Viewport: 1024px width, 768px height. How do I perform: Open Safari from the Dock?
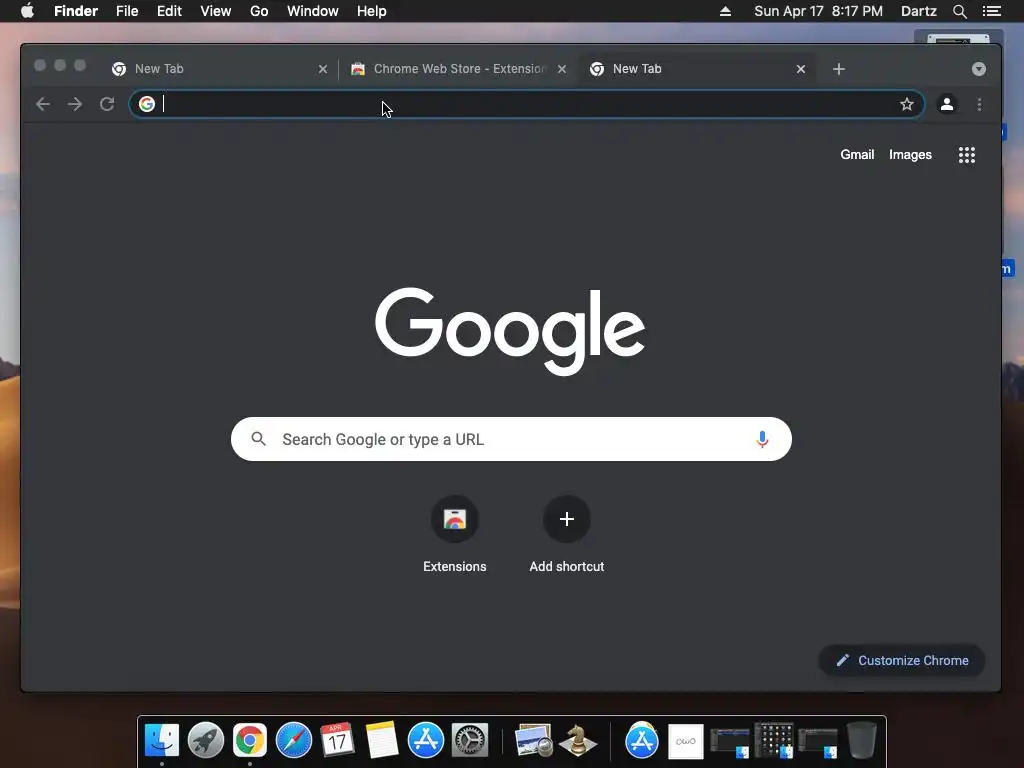(294, 741)
